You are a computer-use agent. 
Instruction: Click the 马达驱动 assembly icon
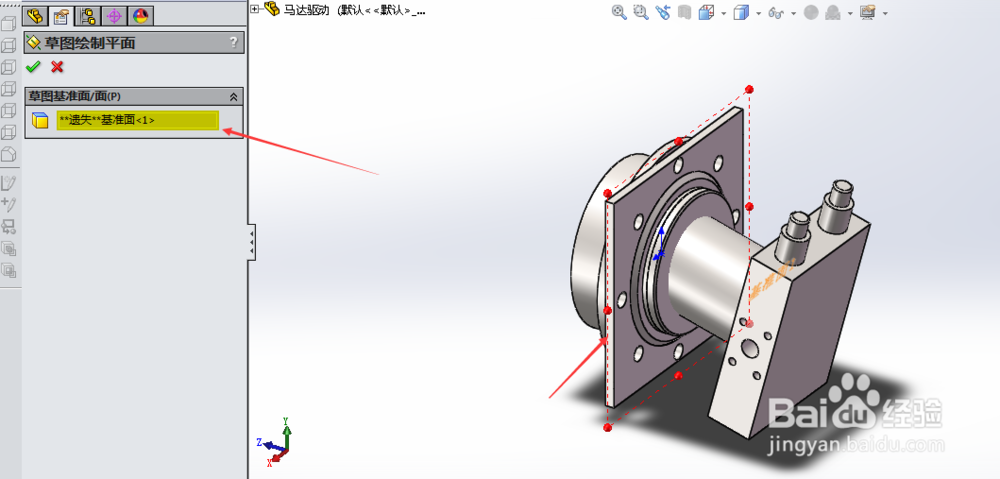272,8
